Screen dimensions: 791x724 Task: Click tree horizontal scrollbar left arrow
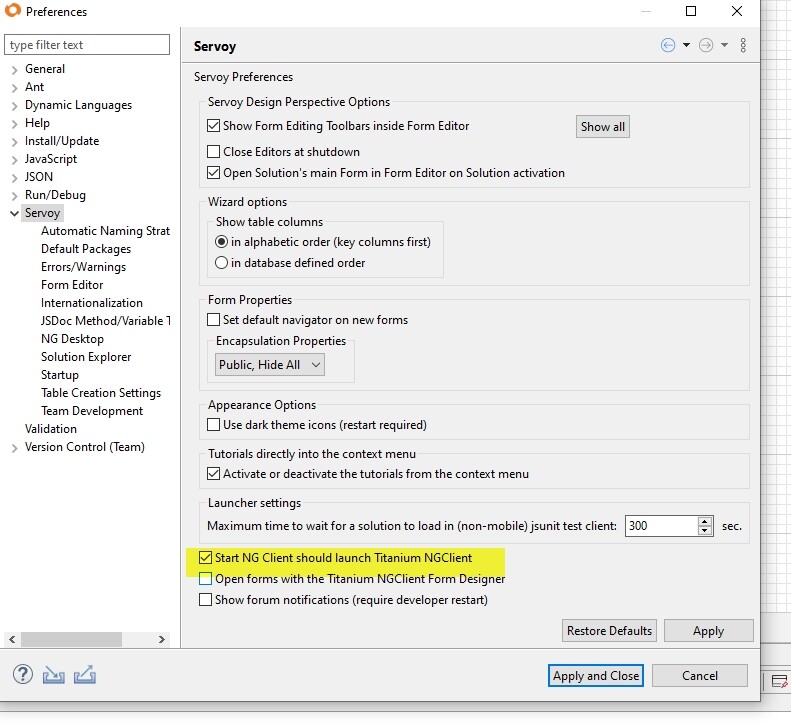(12, 639)
